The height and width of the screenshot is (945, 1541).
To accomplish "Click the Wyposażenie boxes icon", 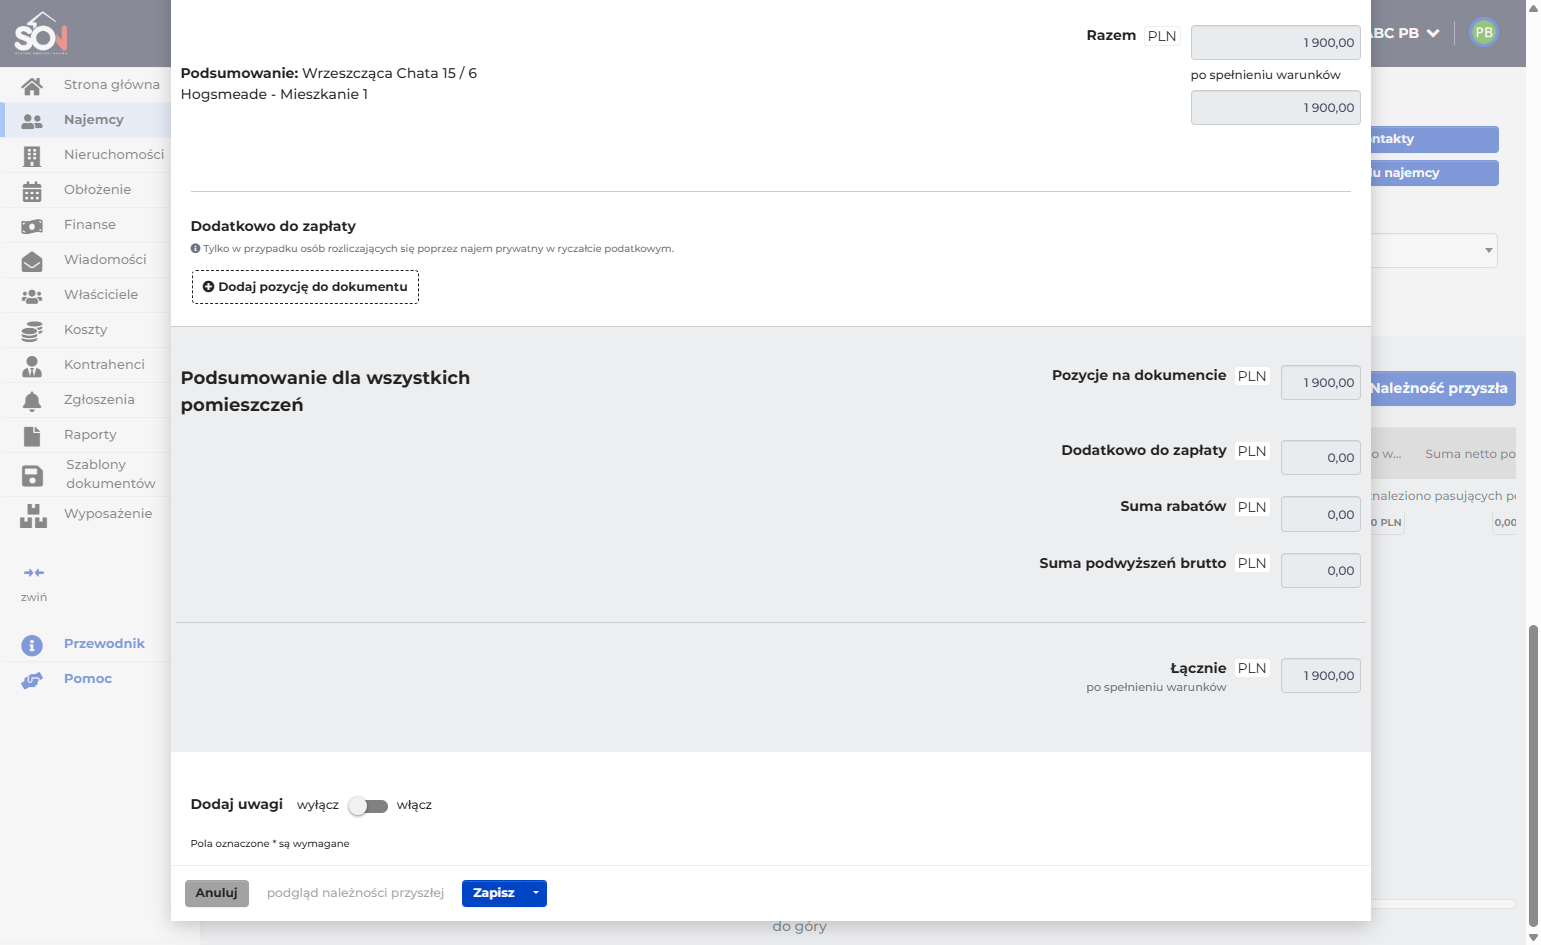I will [x=33, y=516].
